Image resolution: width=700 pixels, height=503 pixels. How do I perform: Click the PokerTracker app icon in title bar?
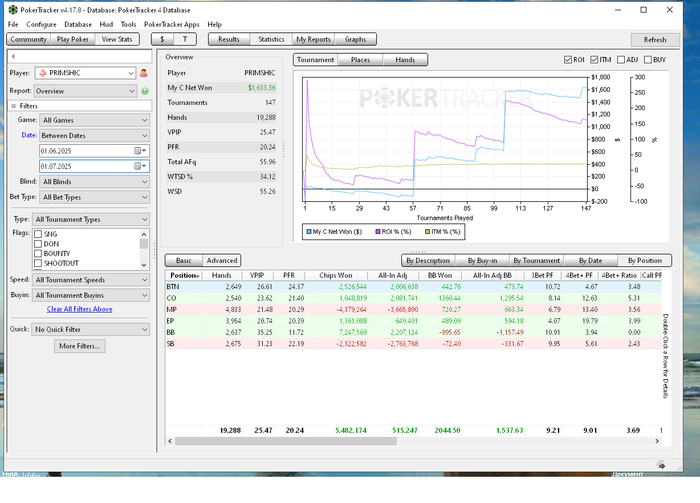click(x=13, y=9)
